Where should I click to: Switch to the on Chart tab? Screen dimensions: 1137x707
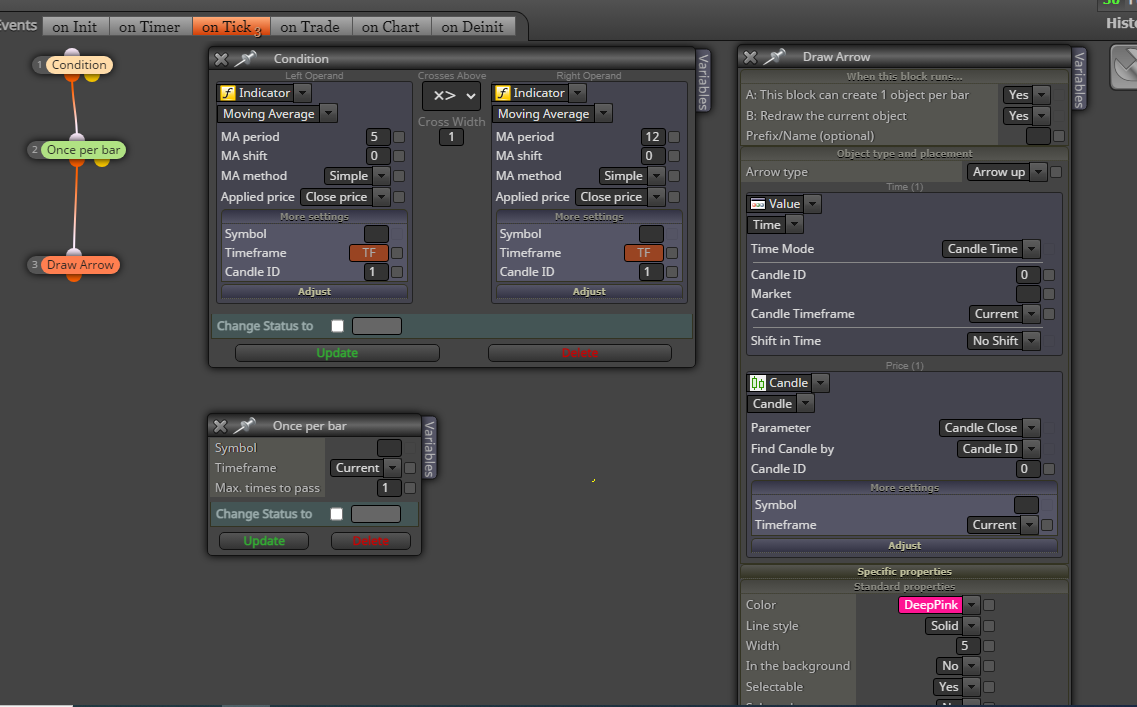click(x=391, y=27)
